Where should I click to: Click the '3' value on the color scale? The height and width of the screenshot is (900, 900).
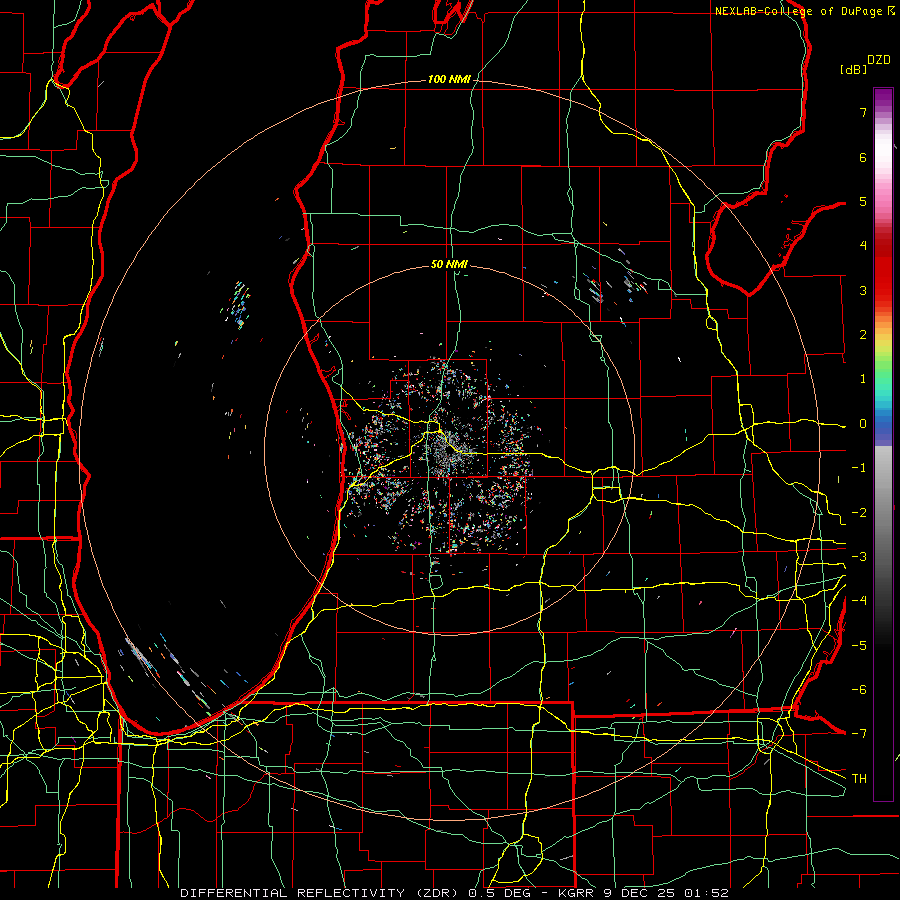863,290
